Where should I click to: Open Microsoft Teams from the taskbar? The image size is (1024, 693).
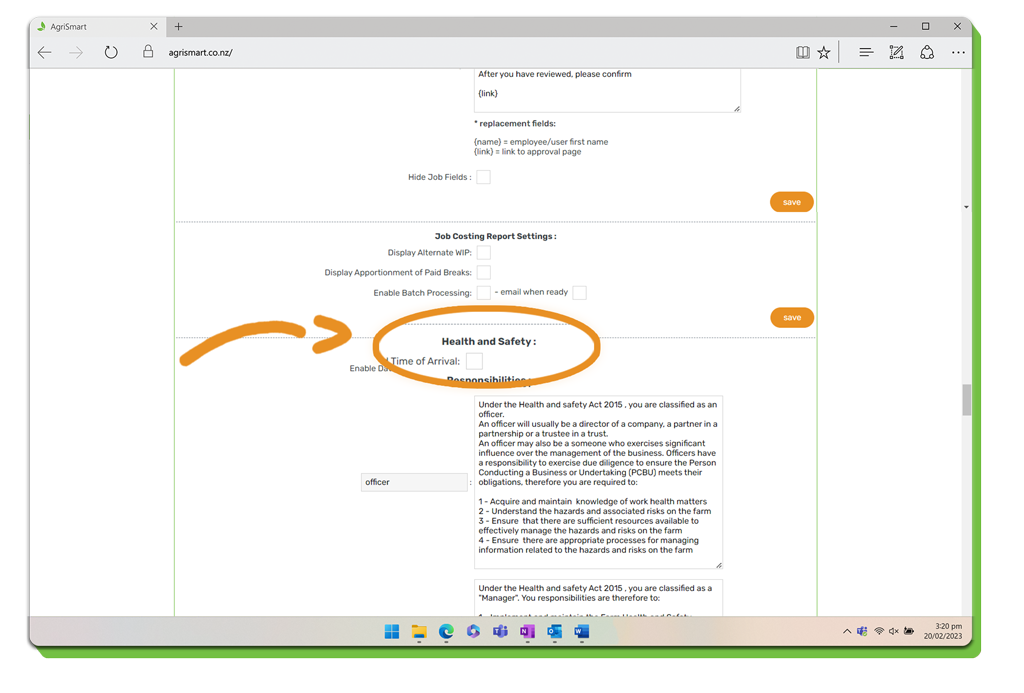[500, 632]
